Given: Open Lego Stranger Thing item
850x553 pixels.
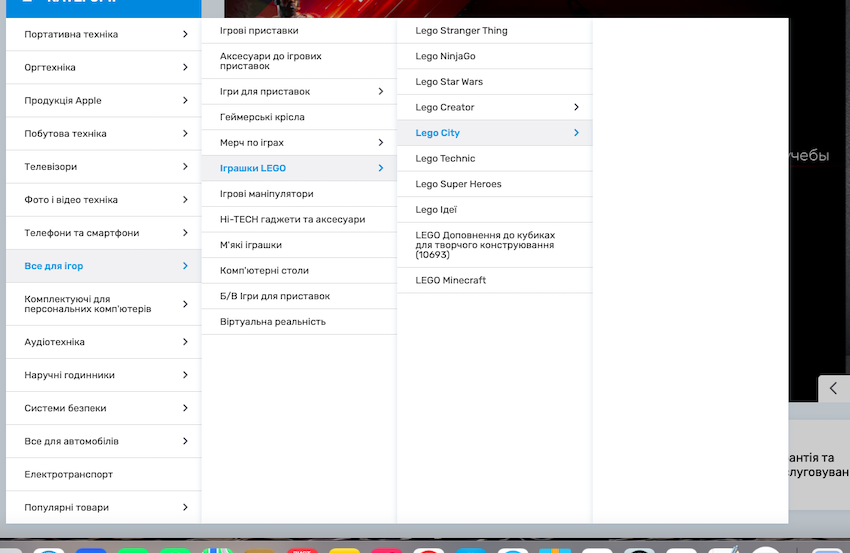Looking at the screenshot, I should (494, 30).
